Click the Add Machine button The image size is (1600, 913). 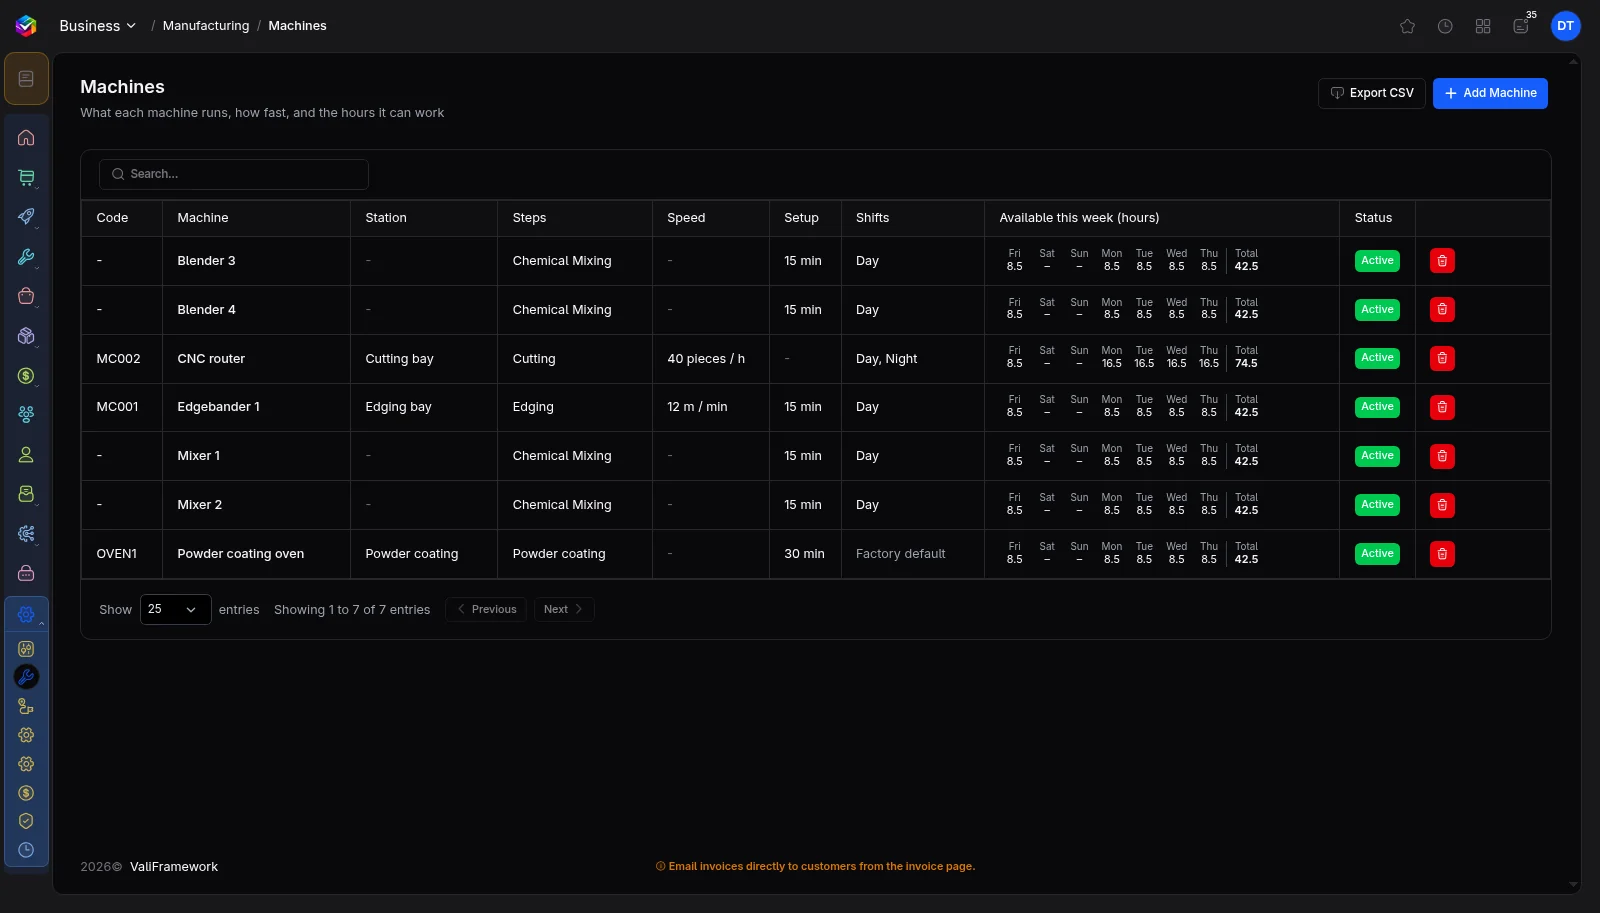[1490, 93]
